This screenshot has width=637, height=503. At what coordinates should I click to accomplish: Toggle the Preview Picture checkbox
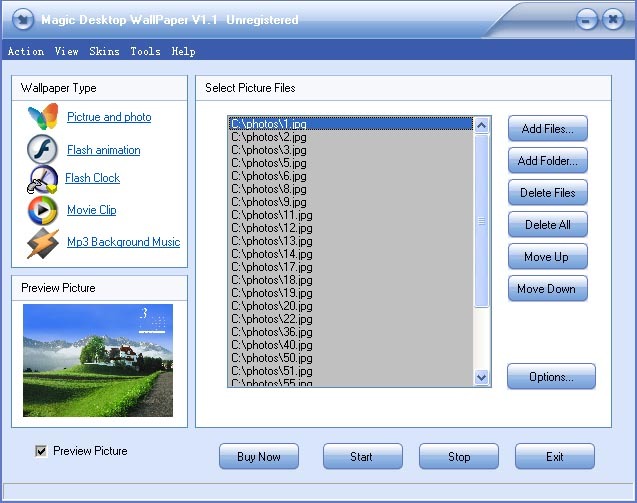[41, 451]
